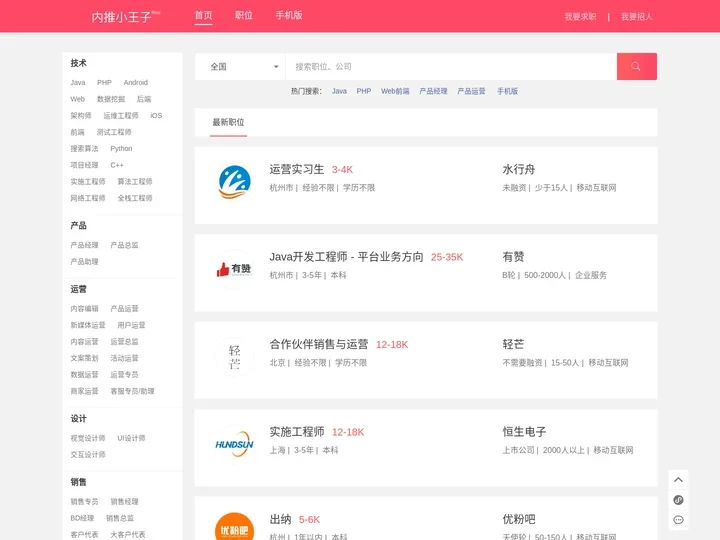Click the scroll-to-top chevron icon

(678, 480)
